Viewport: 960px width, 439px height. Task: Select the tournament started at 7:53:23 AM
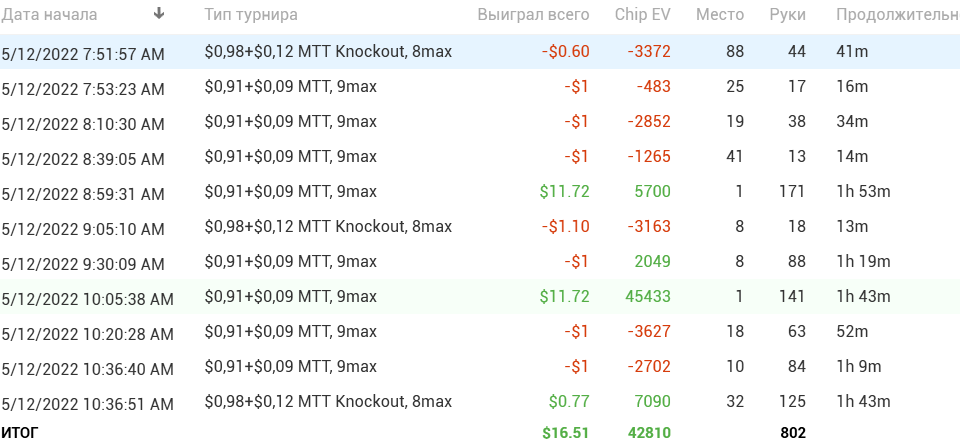point(480,87)
